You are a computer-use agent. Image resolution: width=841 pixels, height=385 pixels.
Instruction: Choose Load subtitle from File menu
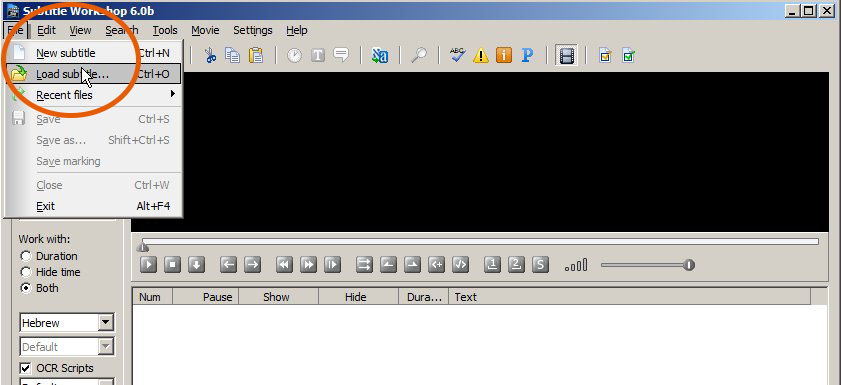[94, 74]
